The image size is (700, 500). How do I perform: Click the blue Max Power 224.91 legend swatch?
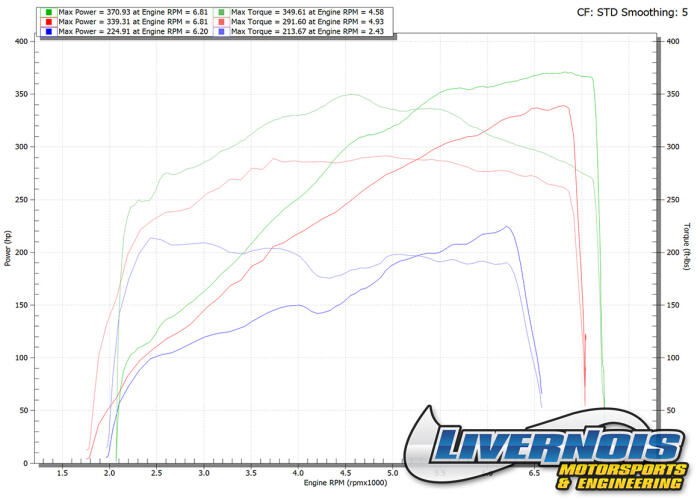(49, 32)
